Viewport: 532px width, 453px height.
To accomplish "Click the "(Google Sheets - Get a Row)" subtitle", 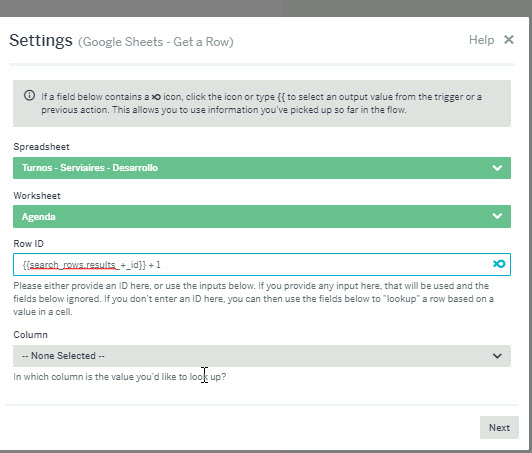I will point(156,42).
